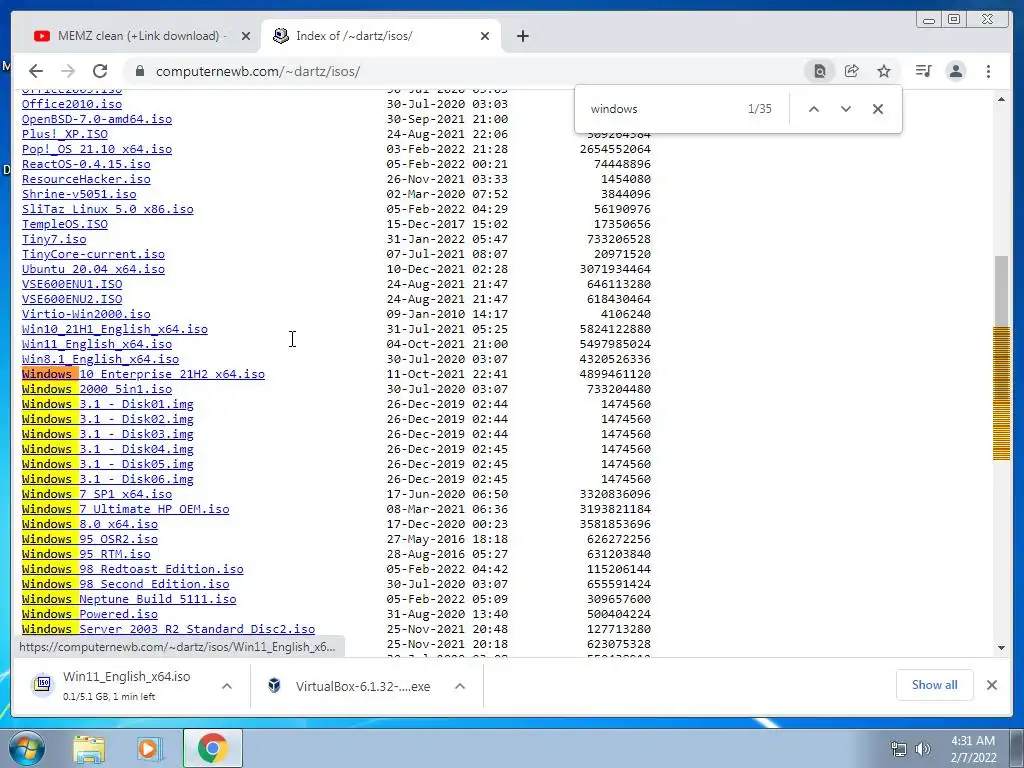Open Windows 2000 5in1.iso link
The height and width of the screenshot is (768, 1024).
[x=97, y=389]
